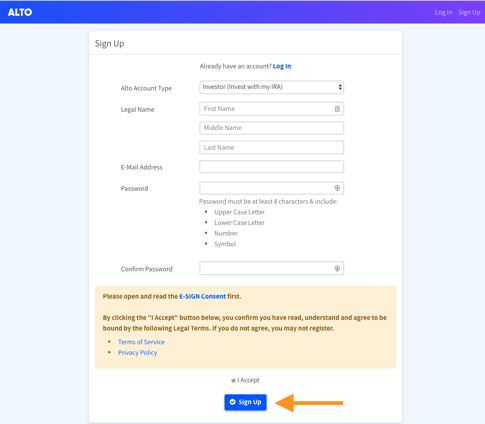The image size is (485, 424).
Task: Open the Terms of Service link
Action: click(141, 342)
